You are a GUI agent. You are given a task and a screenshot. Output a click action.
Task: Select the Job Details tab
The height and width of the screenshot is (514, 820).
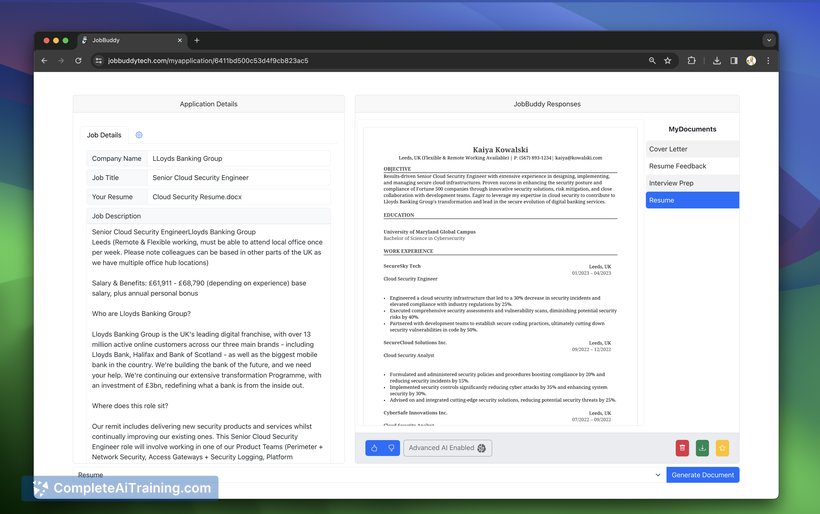(104, 135)
